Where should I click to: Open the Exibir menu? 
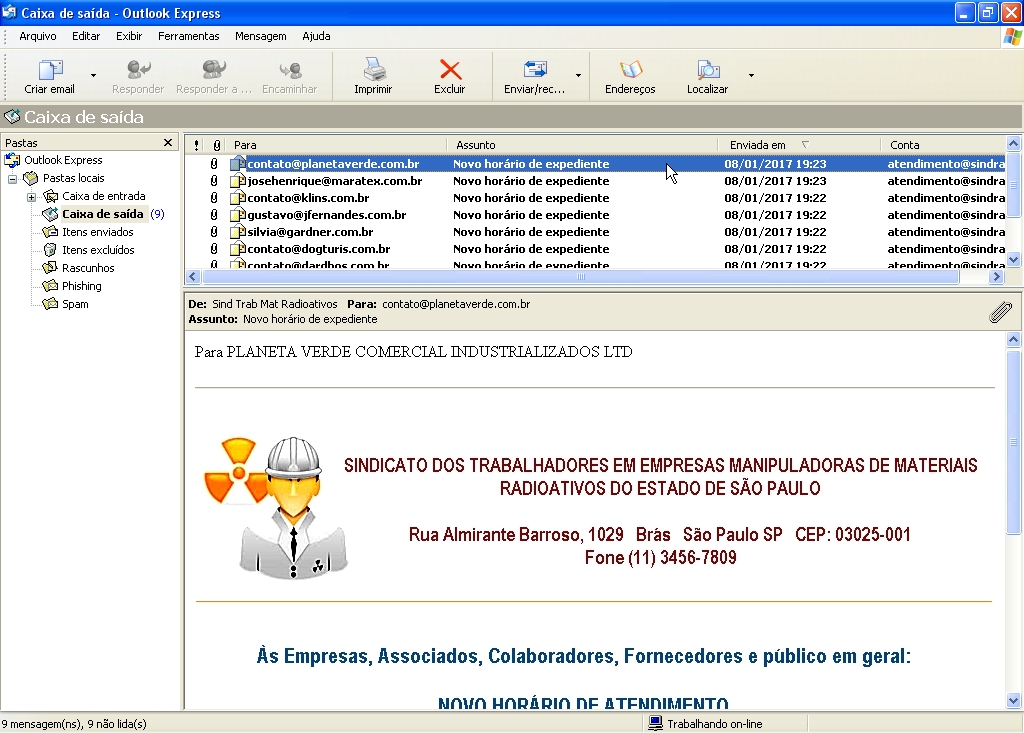pos(129,36)
